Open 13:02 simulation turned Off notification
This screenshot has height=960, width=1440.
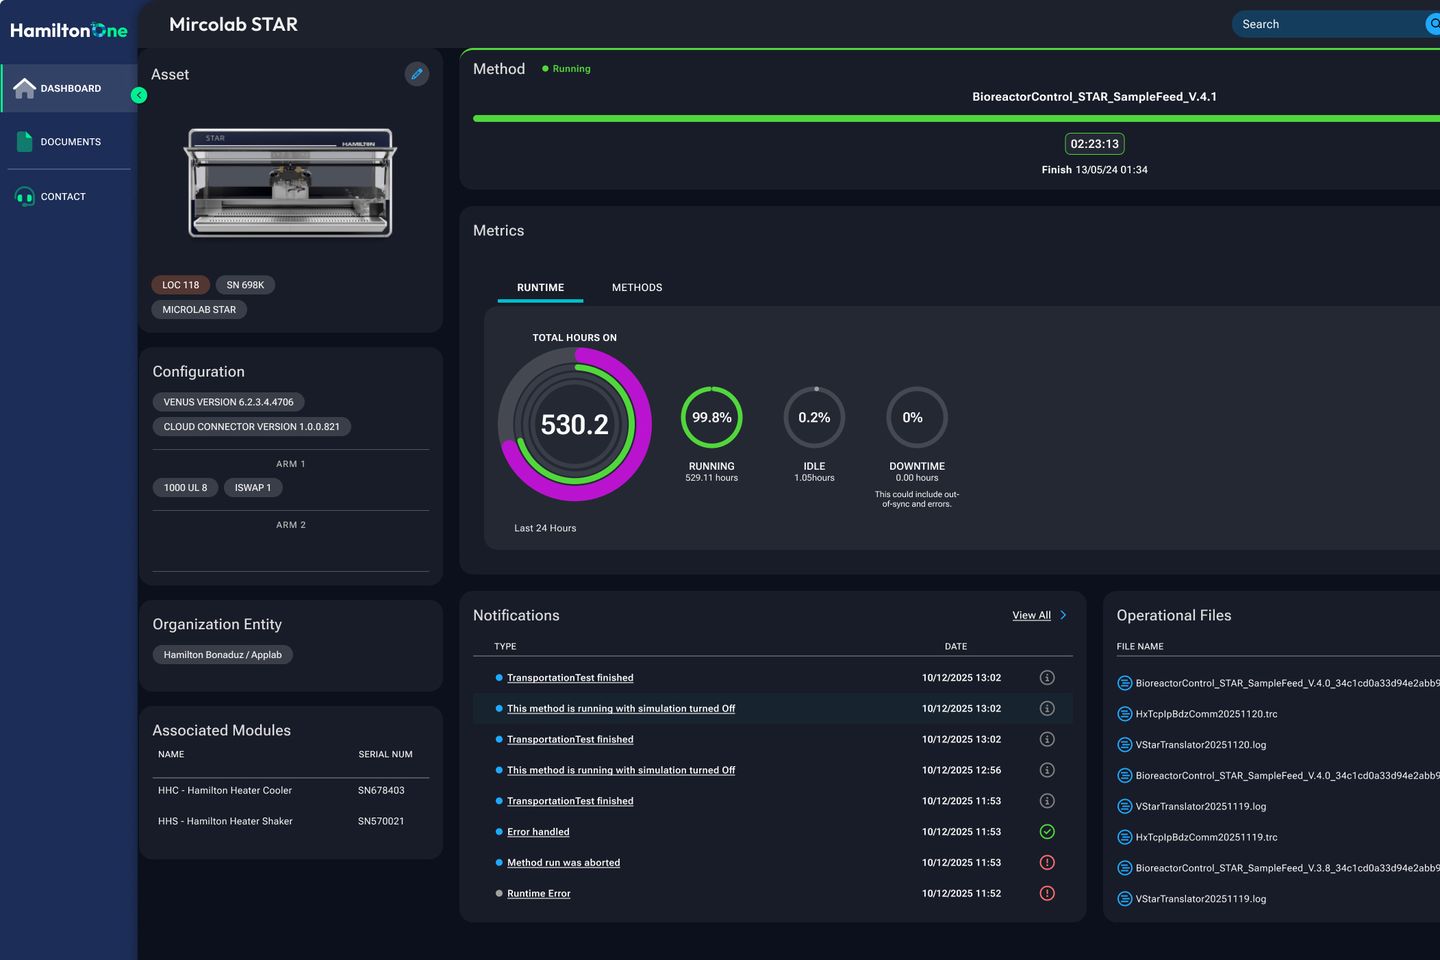[x=621, y=709]
